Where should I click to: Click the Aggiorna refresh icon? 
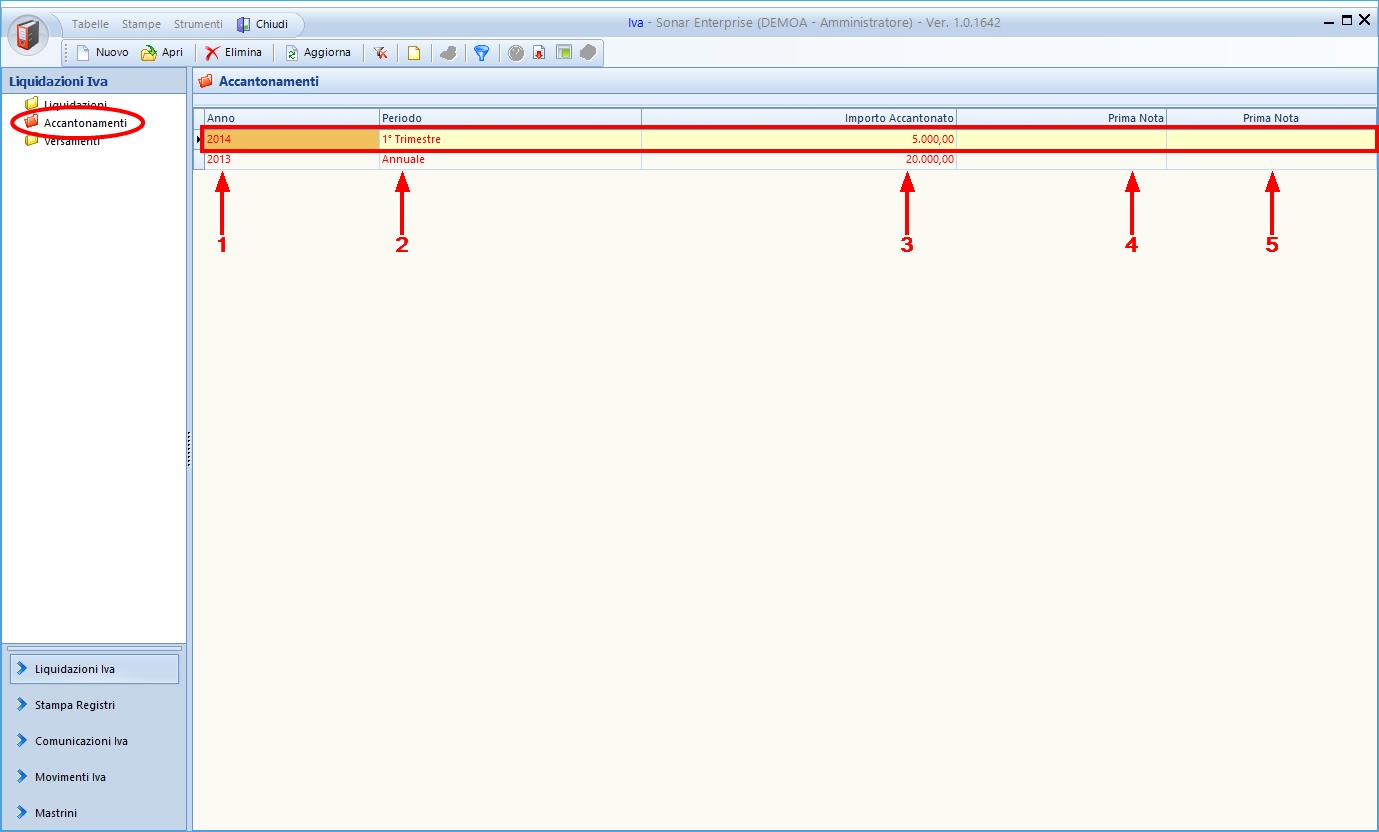coord(291,53)
